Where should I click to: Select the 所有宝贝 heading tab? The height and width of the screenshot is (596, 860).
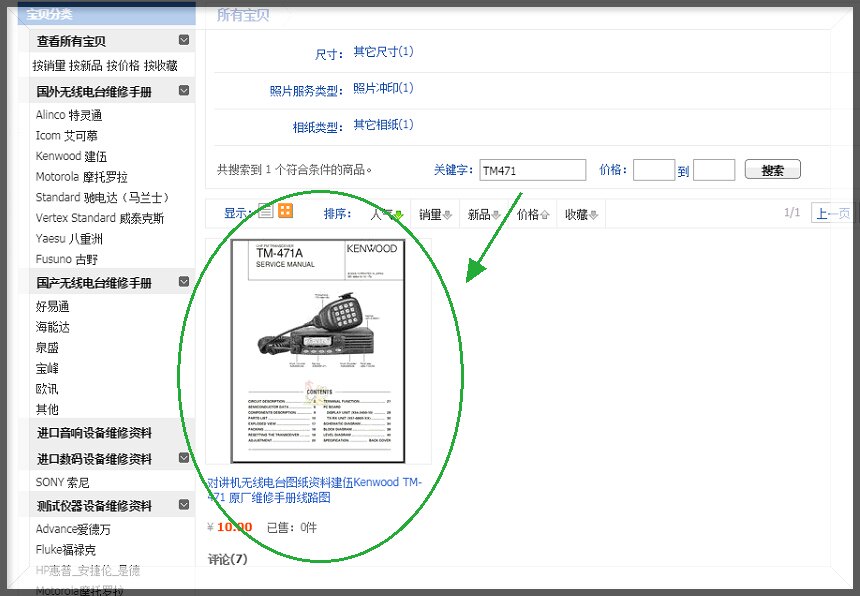click(243, 15)
